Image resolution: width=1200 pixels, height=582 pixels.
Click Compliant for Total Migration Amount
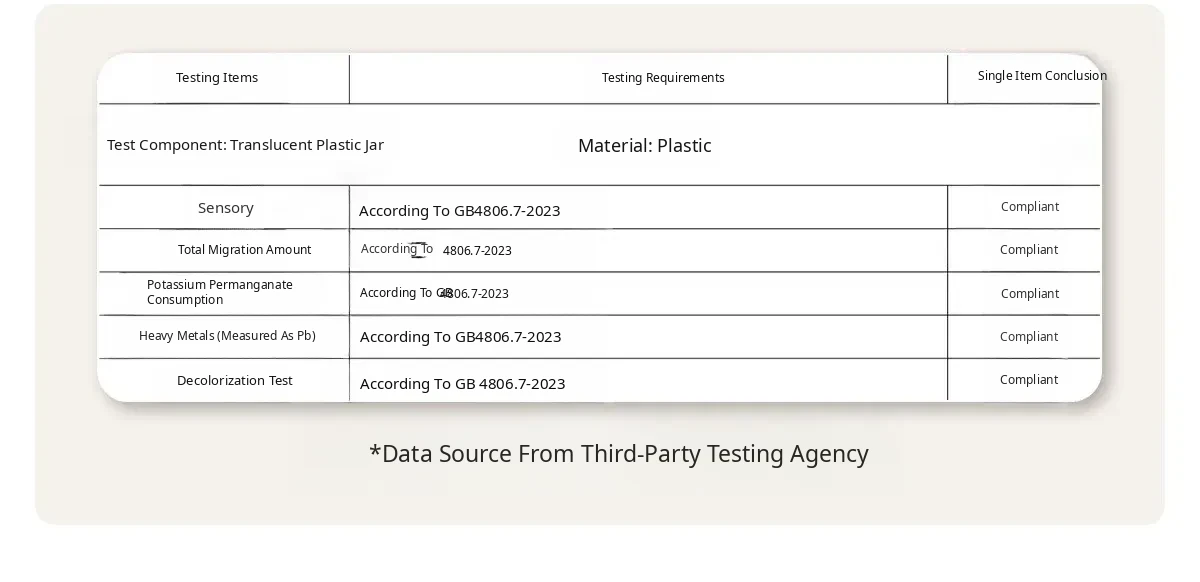click(x=1029, y=250)
